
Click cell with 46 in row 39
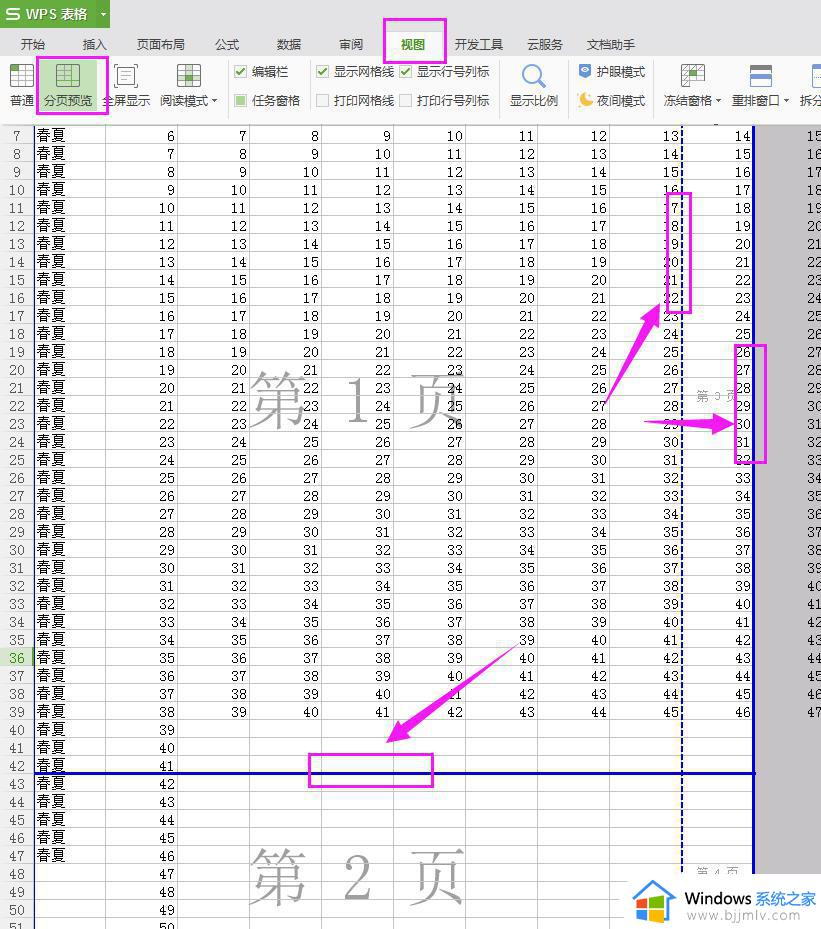point(718,712)
